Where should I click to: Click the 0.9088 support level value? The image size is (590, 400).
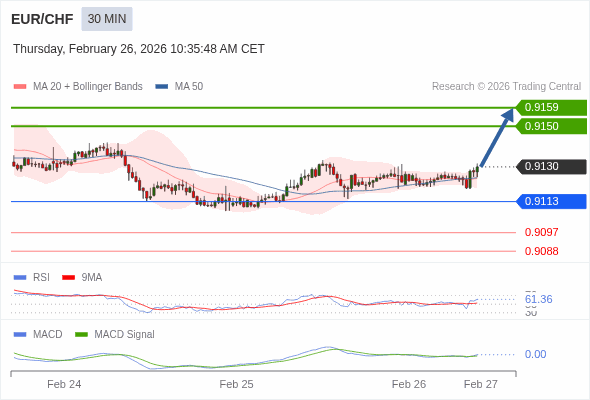(x=541, y=251)
